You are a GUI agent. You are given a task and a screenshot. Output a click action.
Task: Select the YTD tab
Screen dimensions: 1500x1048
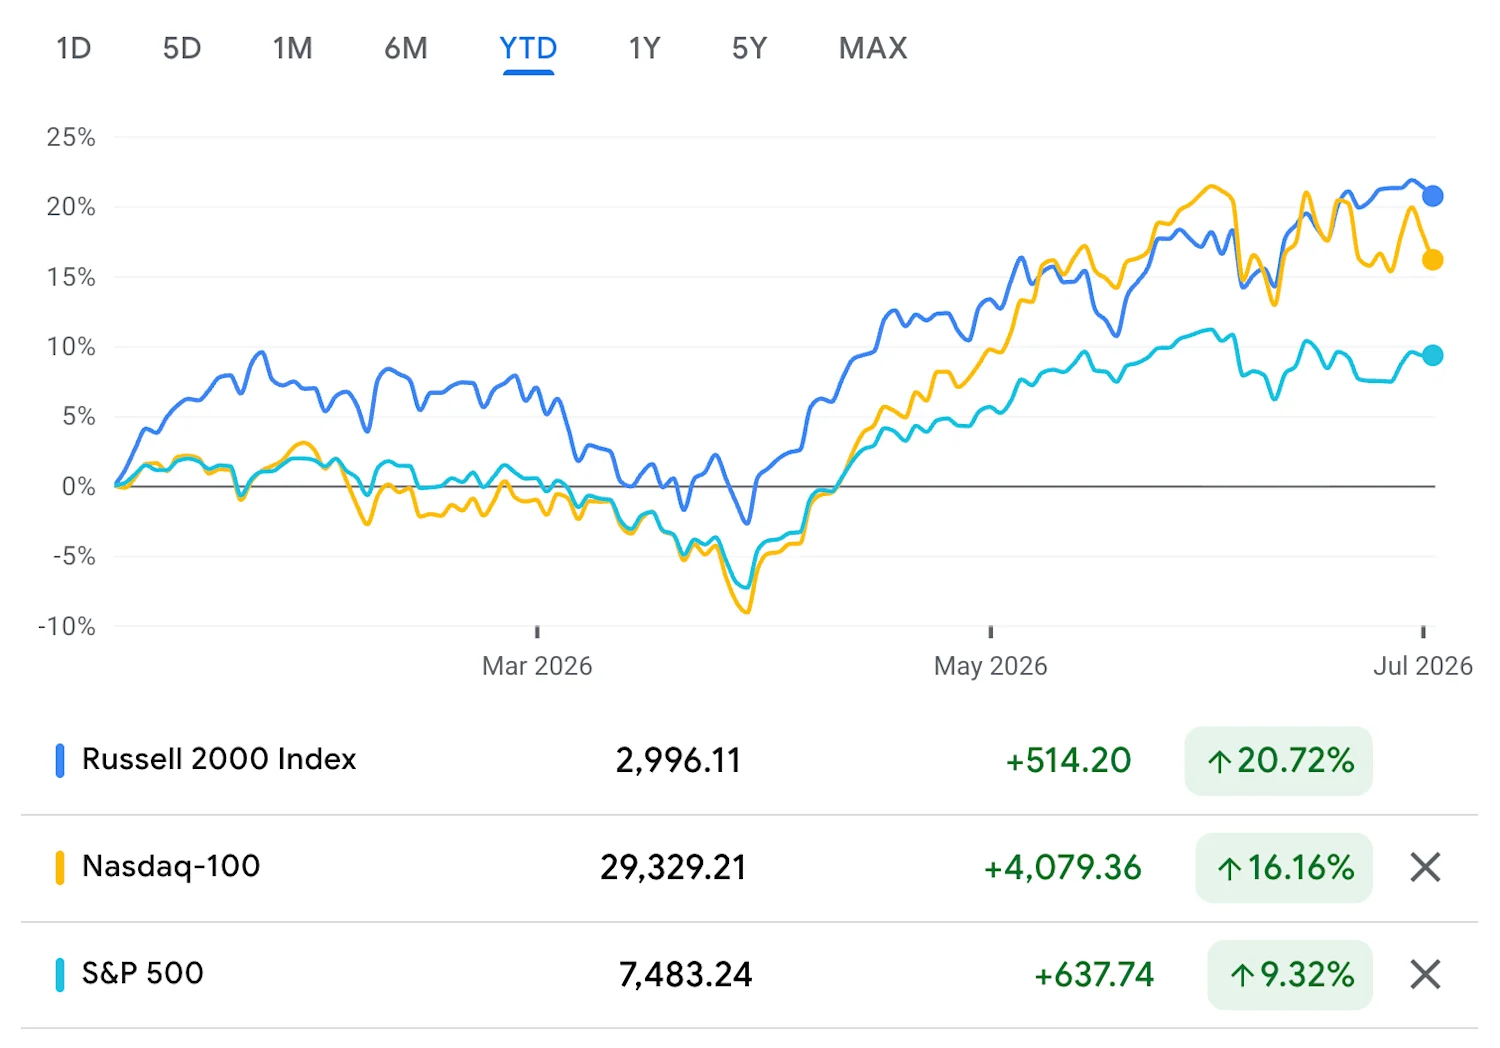[x=528, y=48]
